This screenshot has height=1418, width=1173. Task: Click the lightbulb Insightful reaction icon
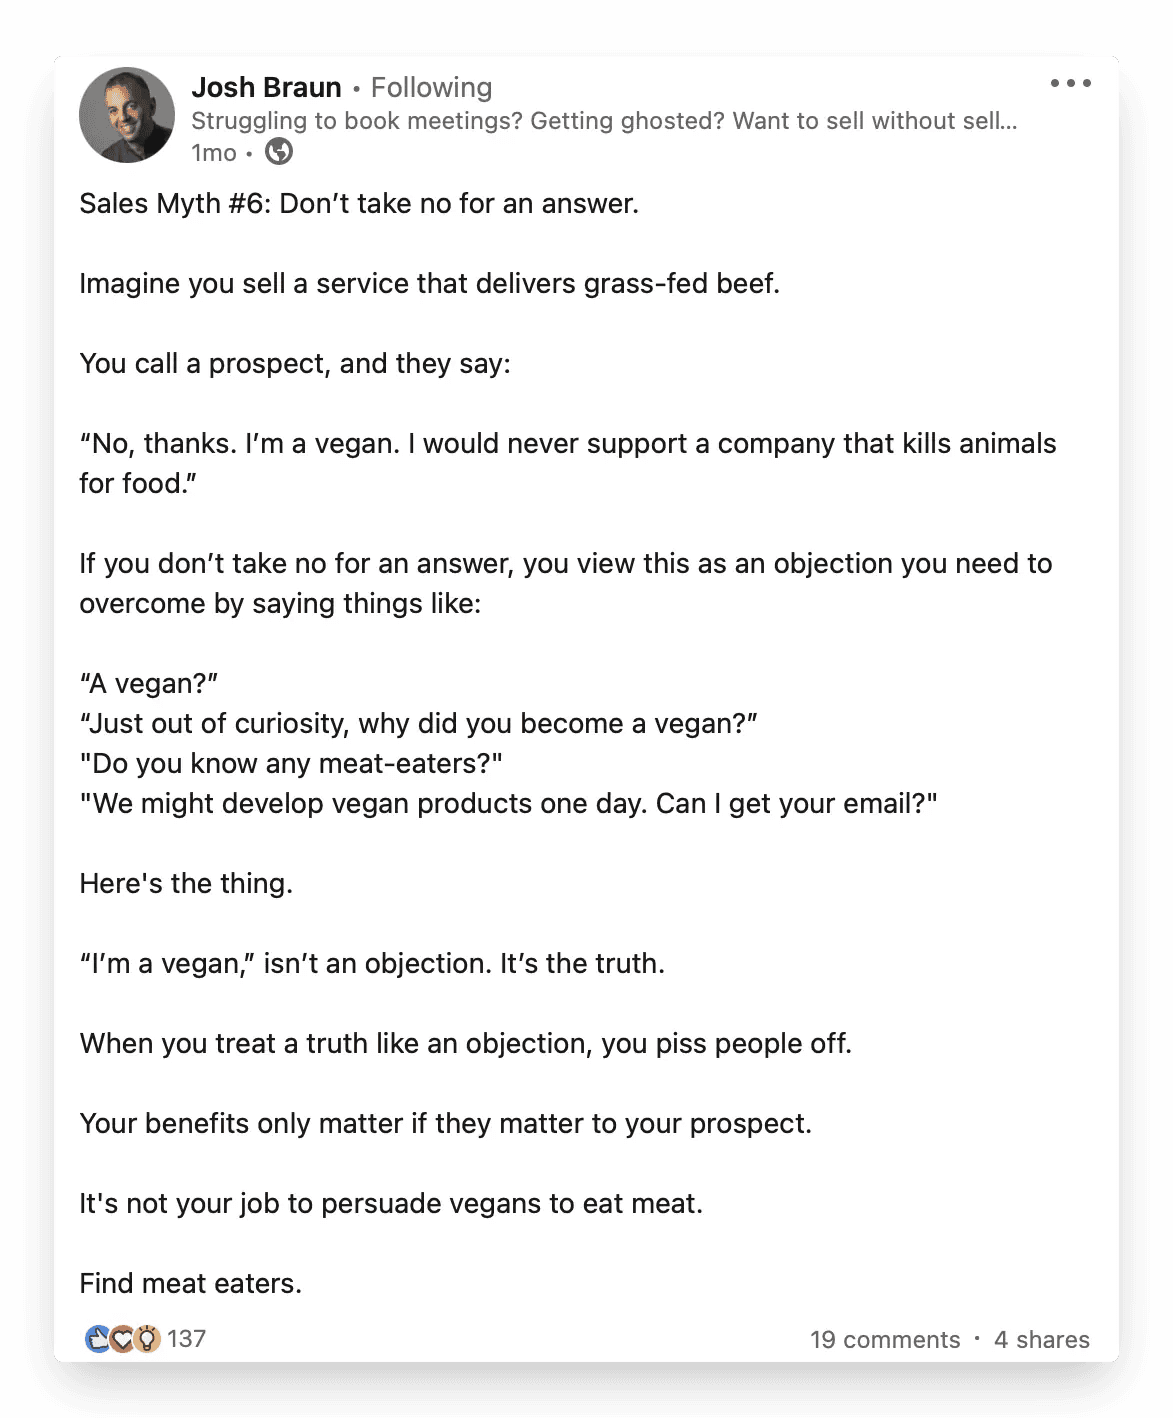(x=147, y=1338)
